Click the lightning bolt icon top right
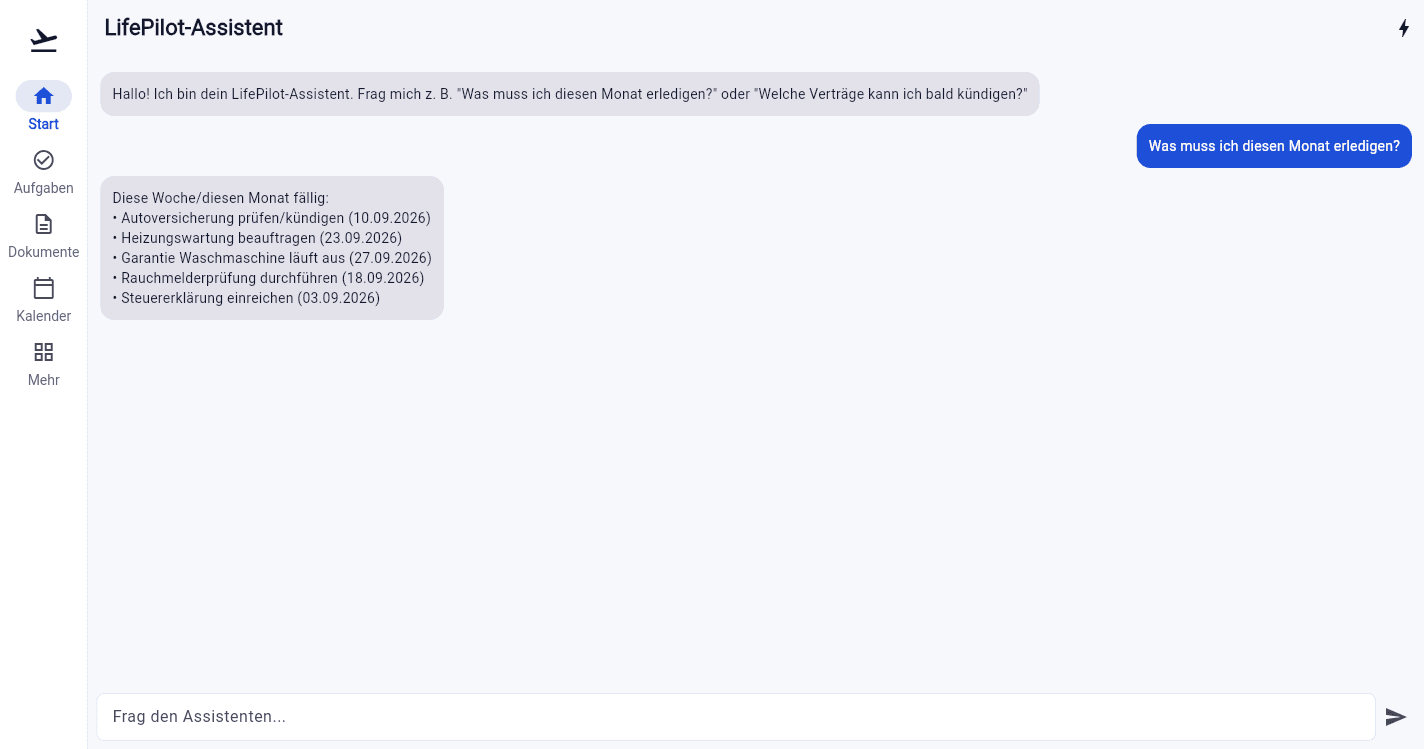1424x749 pixels. (1404, 28)
